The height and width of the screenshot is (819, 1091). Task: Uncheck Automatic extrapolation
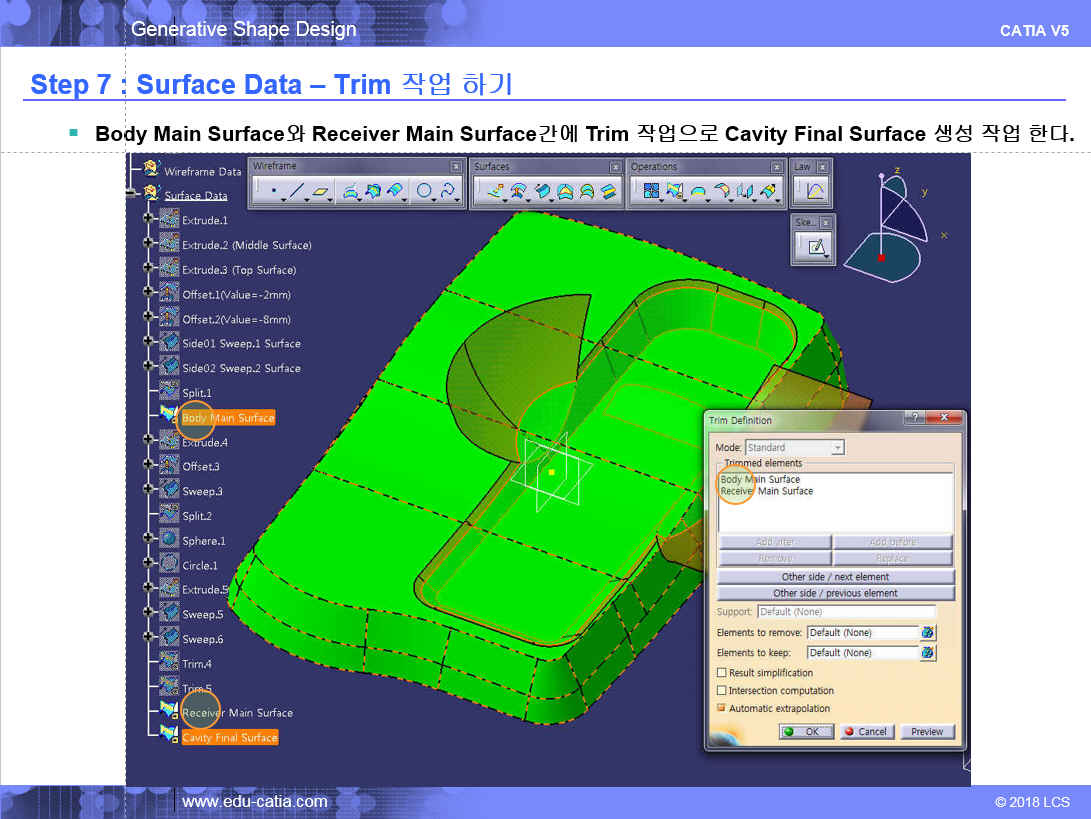pyautogui.click(x=722, y=708)
